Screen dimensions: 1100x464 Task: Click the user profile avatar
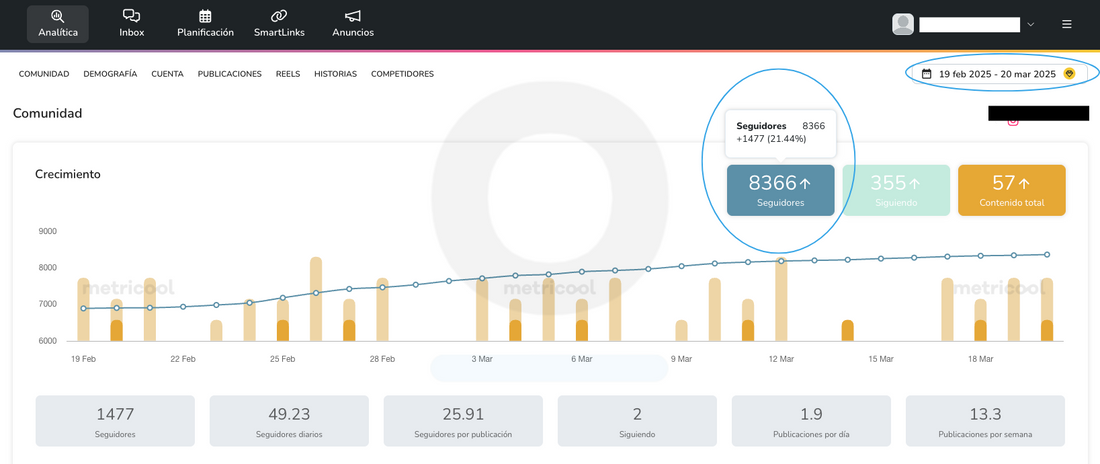click(903, 24)
